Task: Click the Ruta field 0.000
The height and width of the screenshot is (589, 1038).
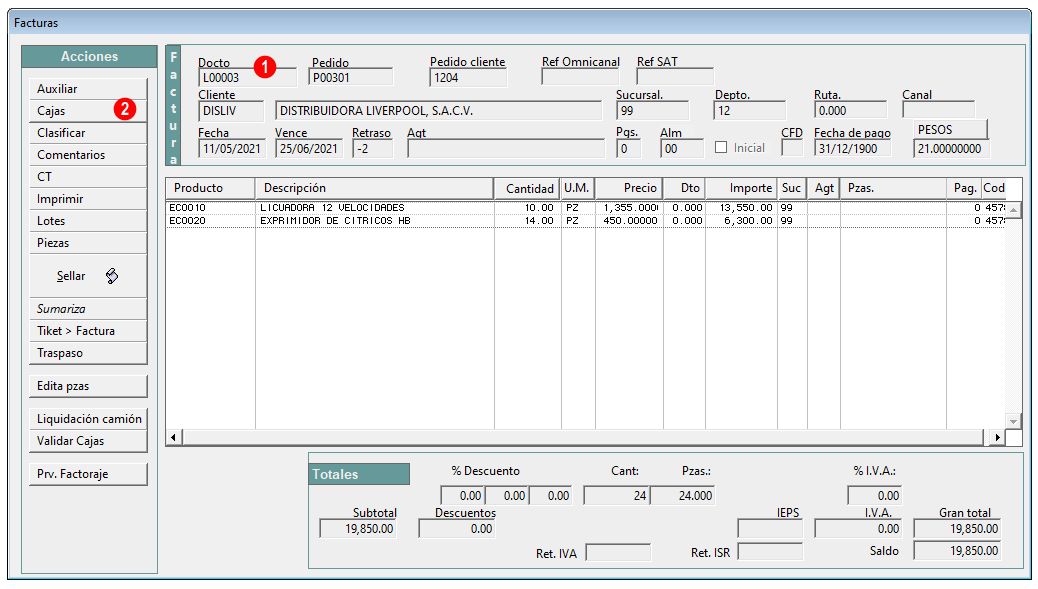Action: [851, 111]
